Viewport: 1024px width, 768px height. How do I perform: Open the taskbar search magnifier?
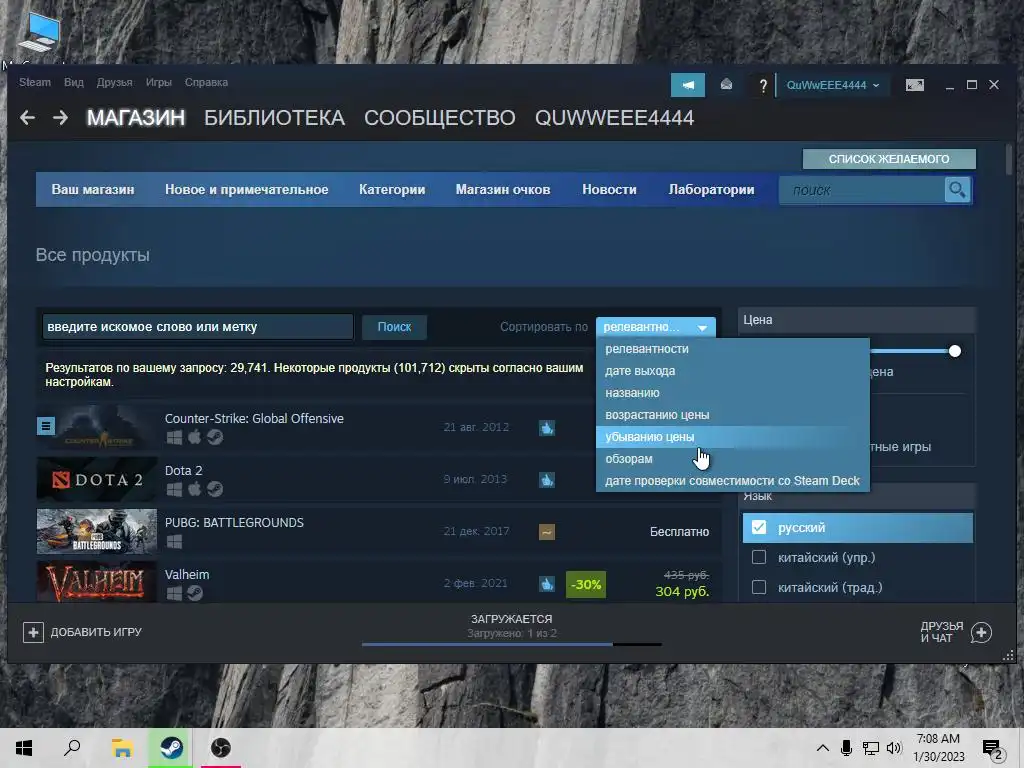click(72, 748)
